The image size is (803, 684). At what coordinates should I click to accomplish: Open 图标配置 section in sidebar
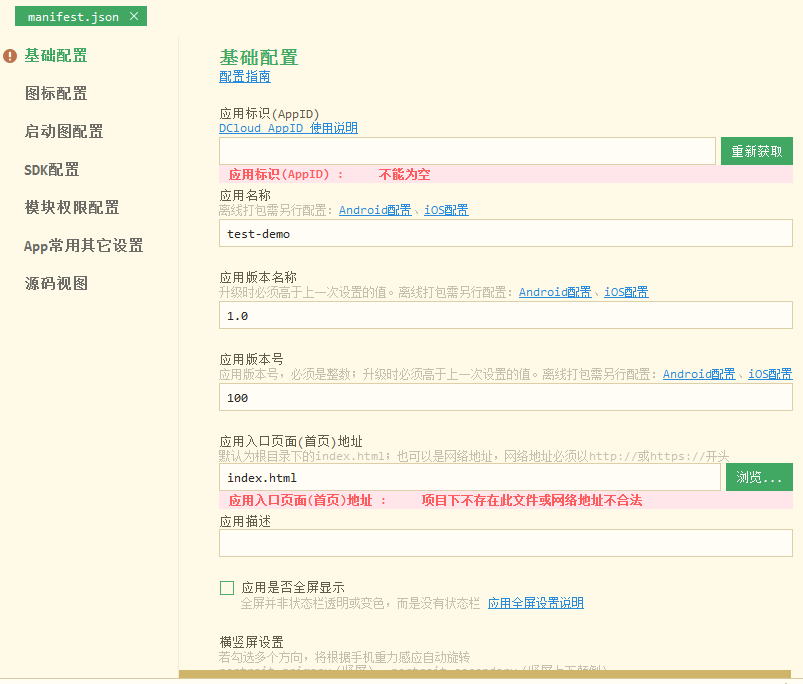(56, 94)
